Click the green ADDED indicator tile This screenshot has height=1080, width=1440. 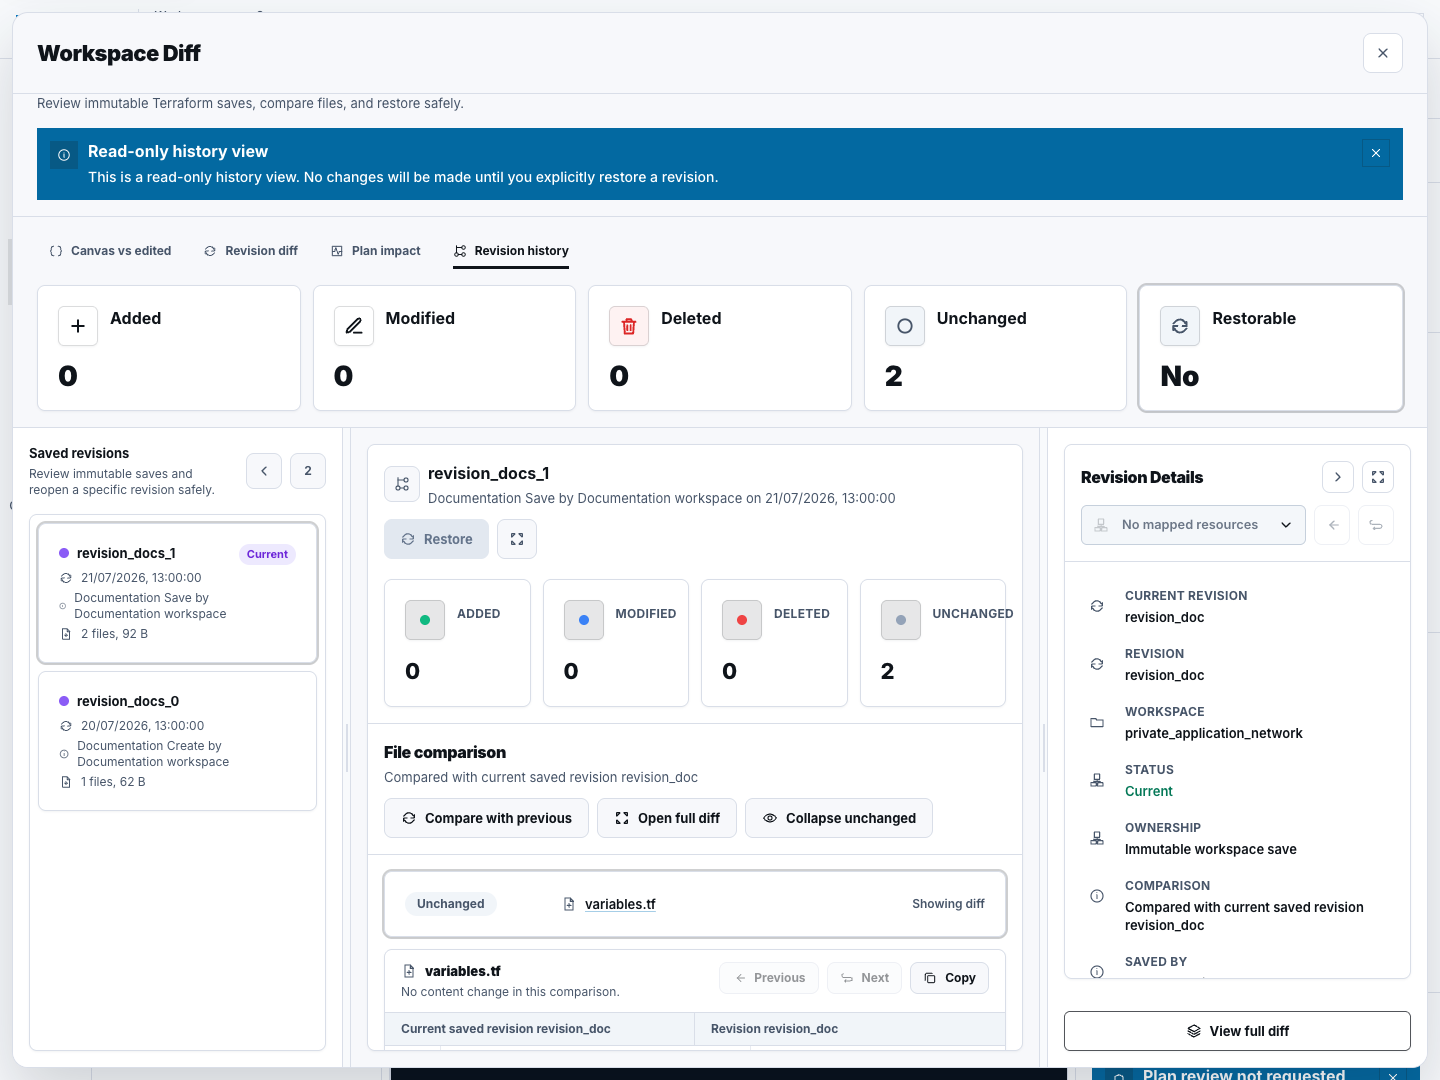pyautogui.click(x=425, y=620)
